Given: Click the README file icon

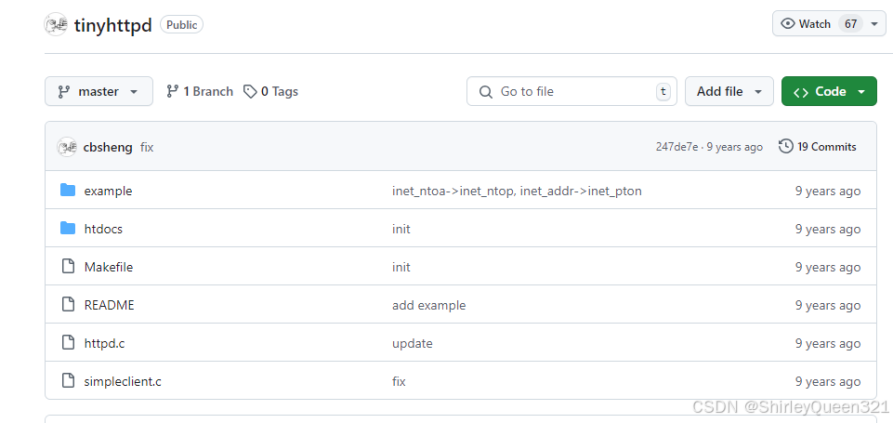Looking at the screenshot, I should click(68, 305).
